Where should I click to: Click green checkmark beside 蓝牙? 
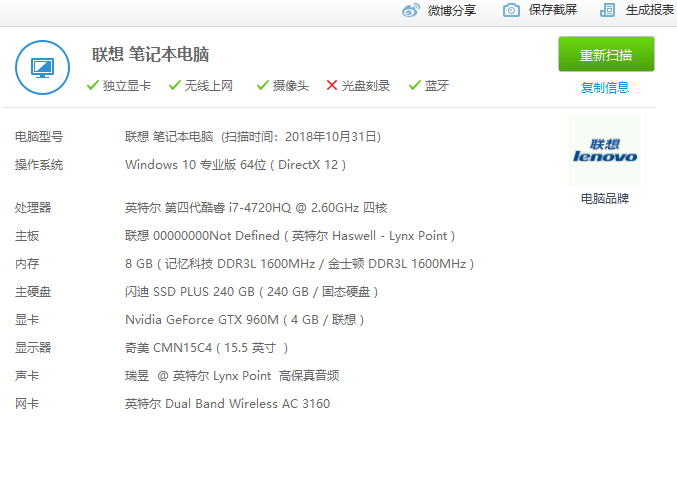tap(414, 85)
